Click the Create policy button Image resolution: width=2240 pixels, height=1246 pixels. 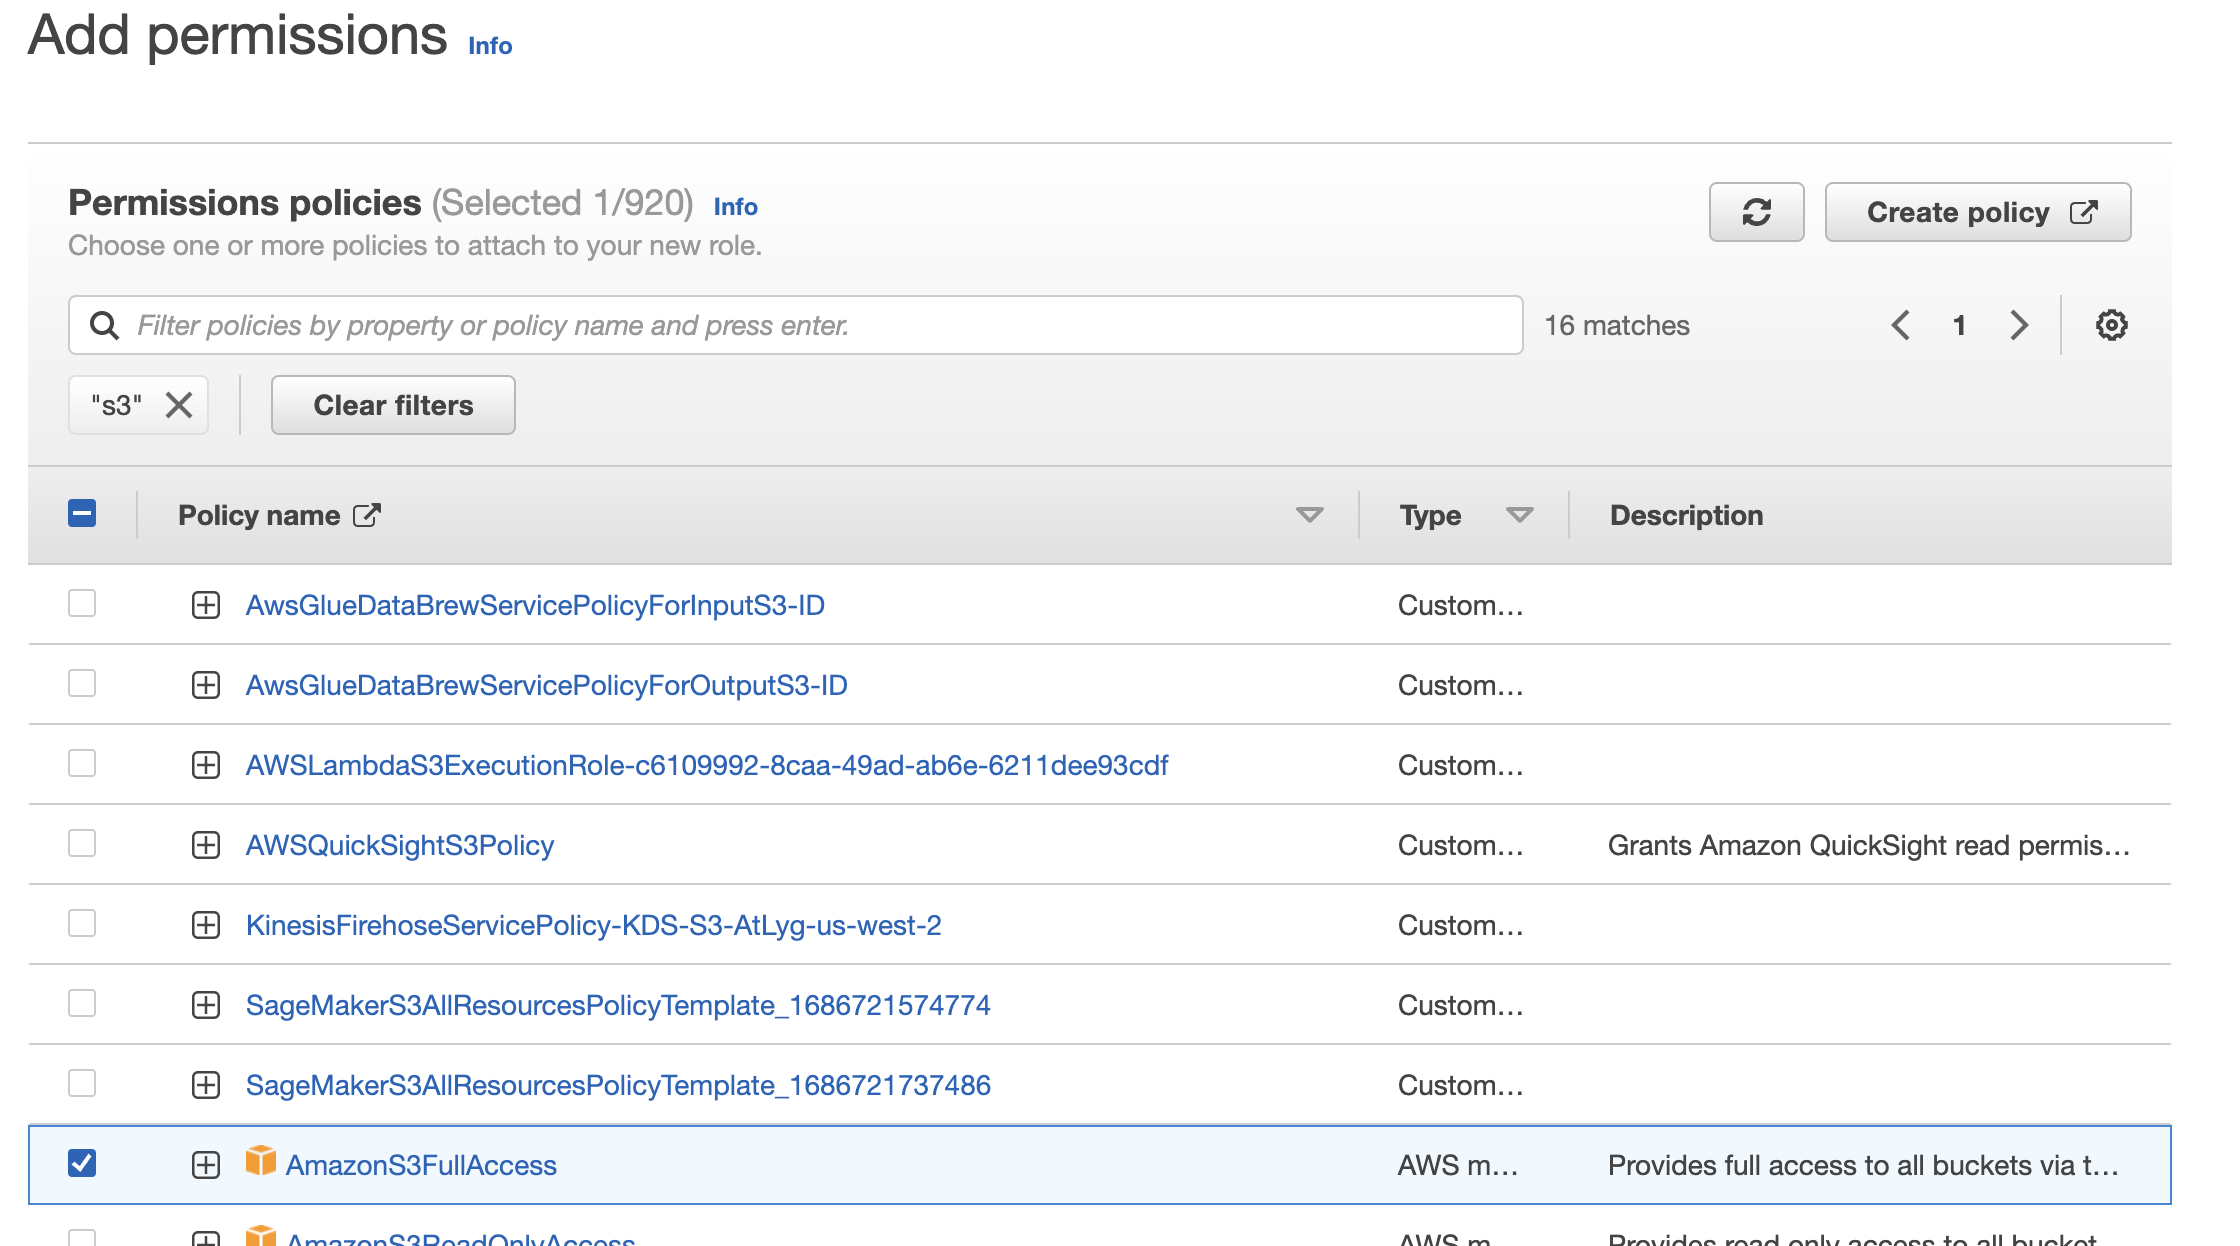point(1977,212)
